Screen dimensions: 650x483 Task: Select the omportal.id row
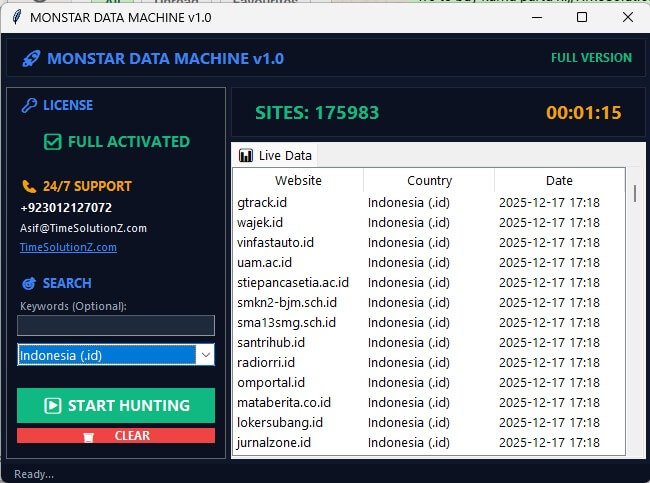[x=429, y=382]
